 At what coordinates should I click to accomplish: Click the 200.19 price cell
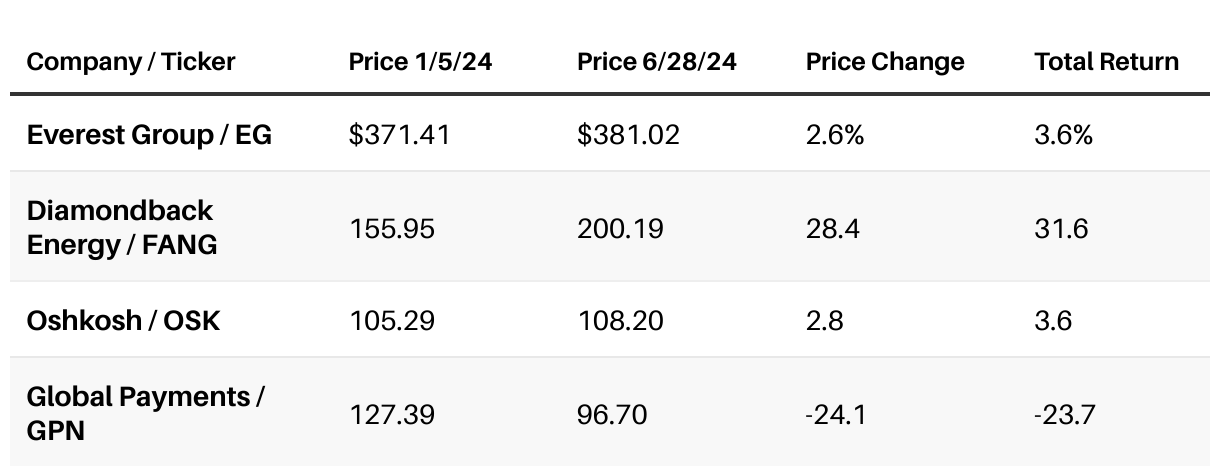[621, 228]
